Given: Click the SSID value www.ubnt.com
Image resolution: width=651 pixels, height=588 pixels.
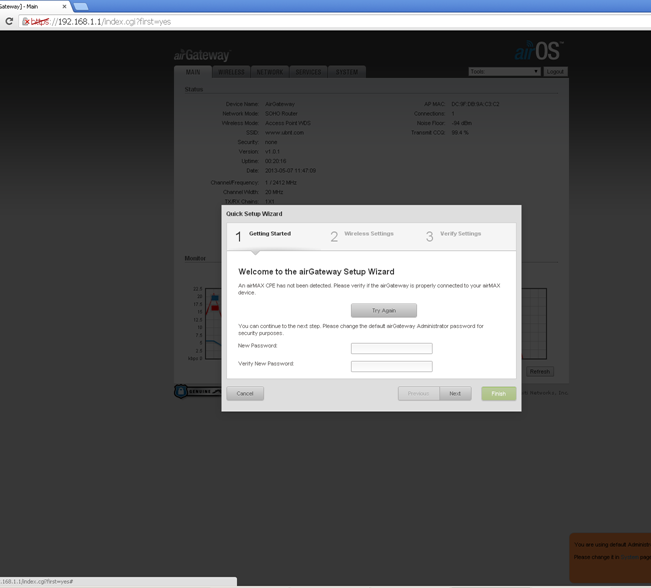Looking at the screenshot, I should pos(284,132).
